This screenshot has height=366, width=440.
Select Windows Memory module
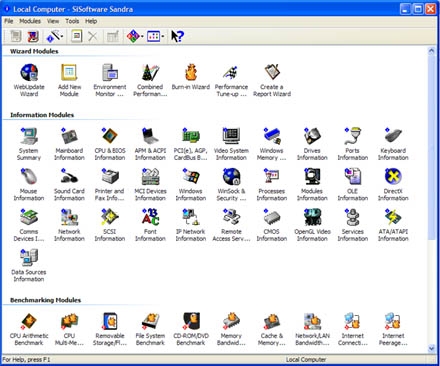tap(272, 144)
